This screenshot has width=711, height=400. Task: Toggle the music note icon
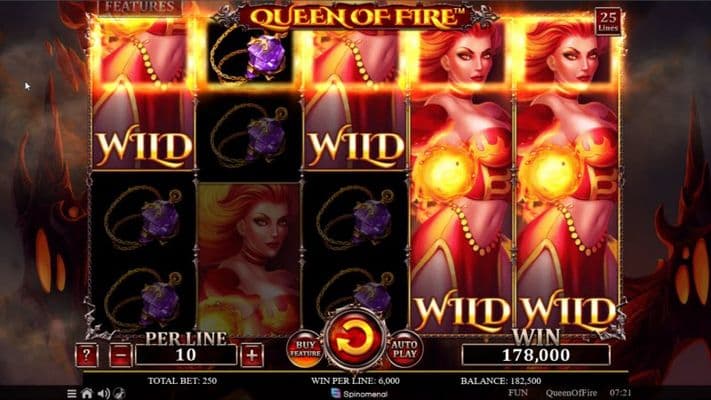119,393
